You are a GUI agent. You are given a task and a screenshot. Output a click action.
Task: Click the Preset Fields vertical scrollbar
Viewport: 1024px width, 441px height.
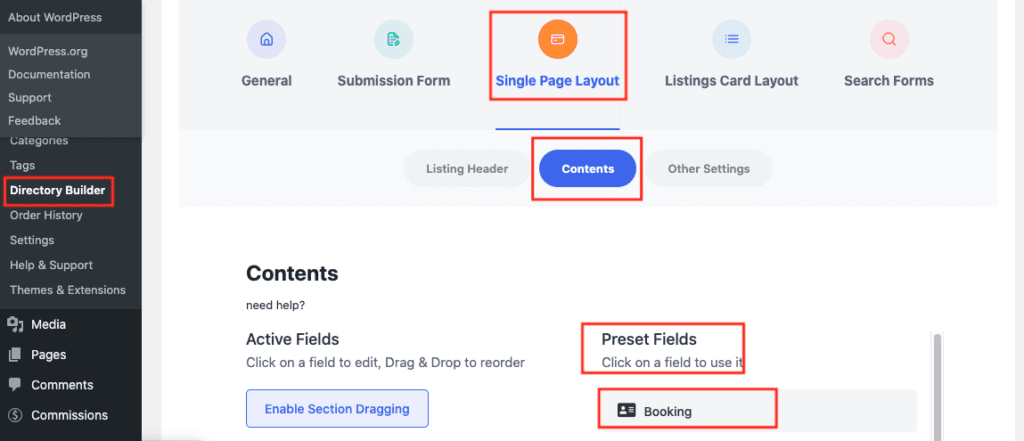coord(938,385)
